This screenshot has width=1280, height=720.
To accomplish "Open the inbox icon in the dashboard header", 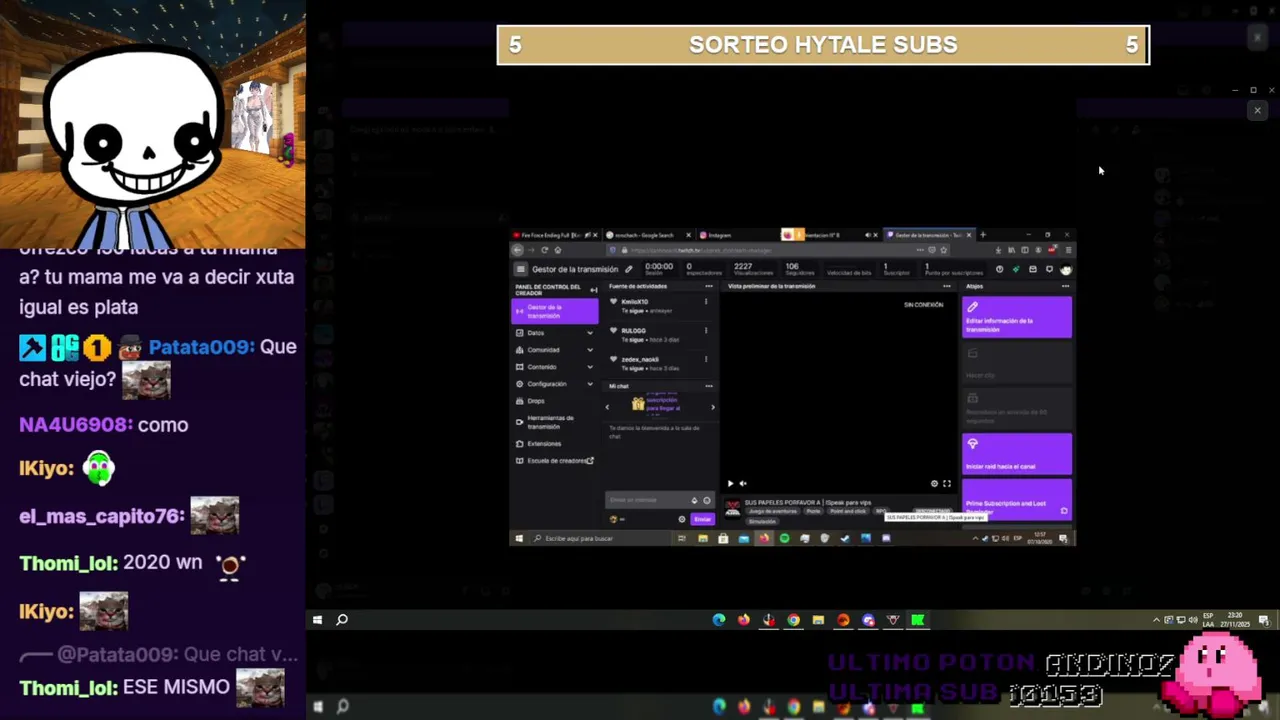I will pyautogui.click(x=1033, y=269).
